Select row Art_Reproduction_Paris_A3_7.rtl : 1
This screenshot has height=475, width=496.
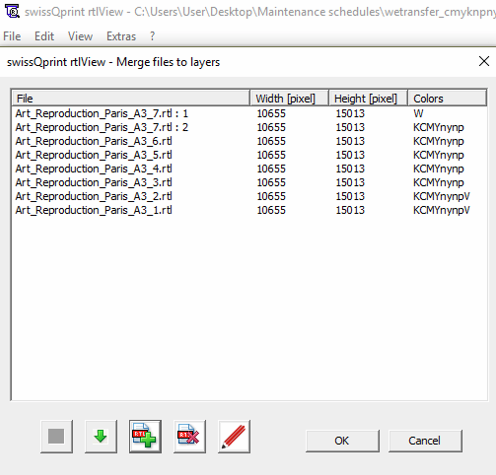[x=249, y=113]
